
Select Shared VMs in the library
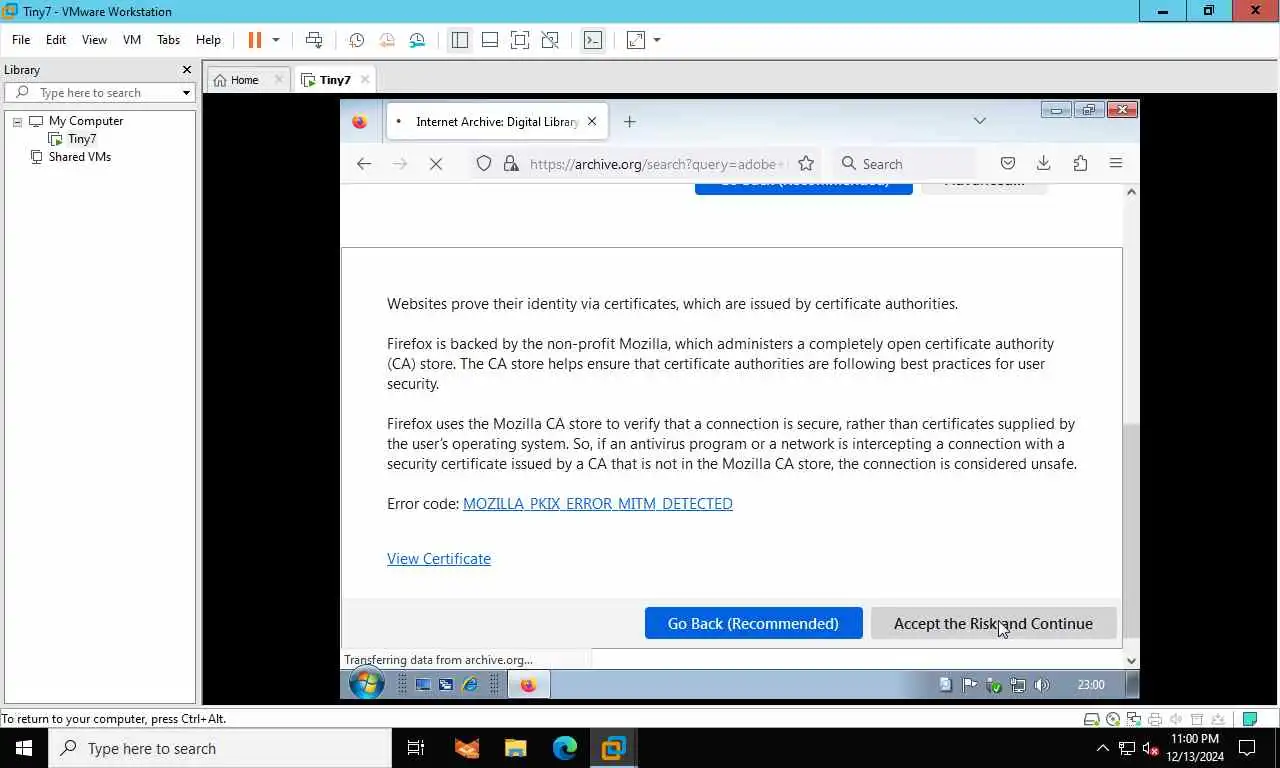pyautogui.click(x=79, y=157)
